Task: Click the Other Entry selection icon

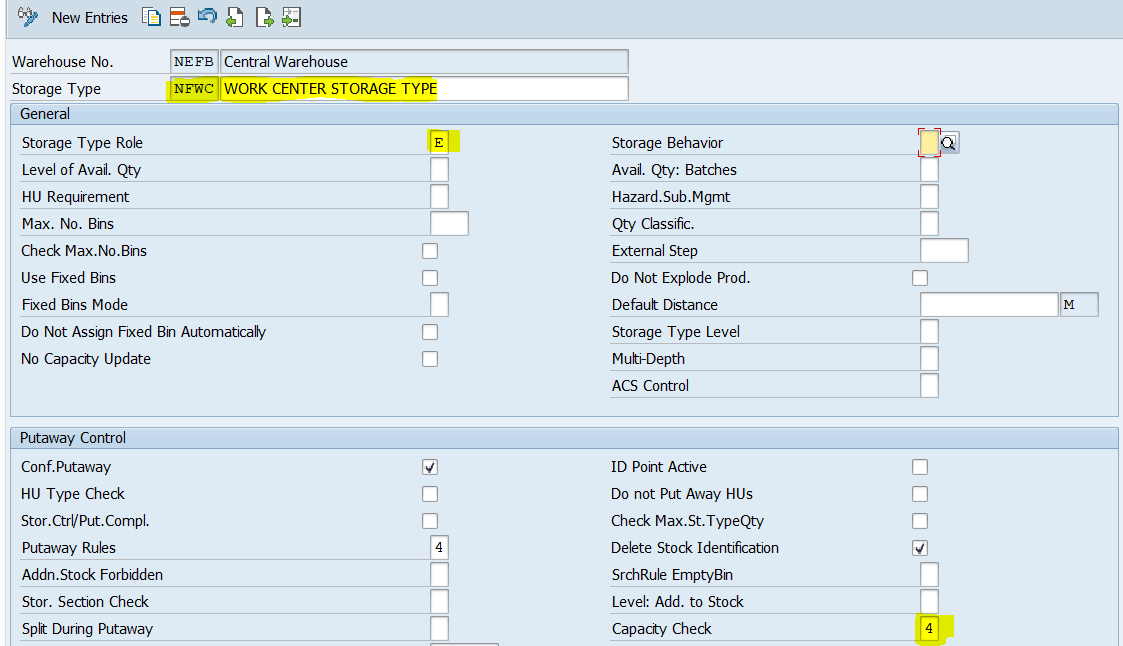Action: (291, 17)
